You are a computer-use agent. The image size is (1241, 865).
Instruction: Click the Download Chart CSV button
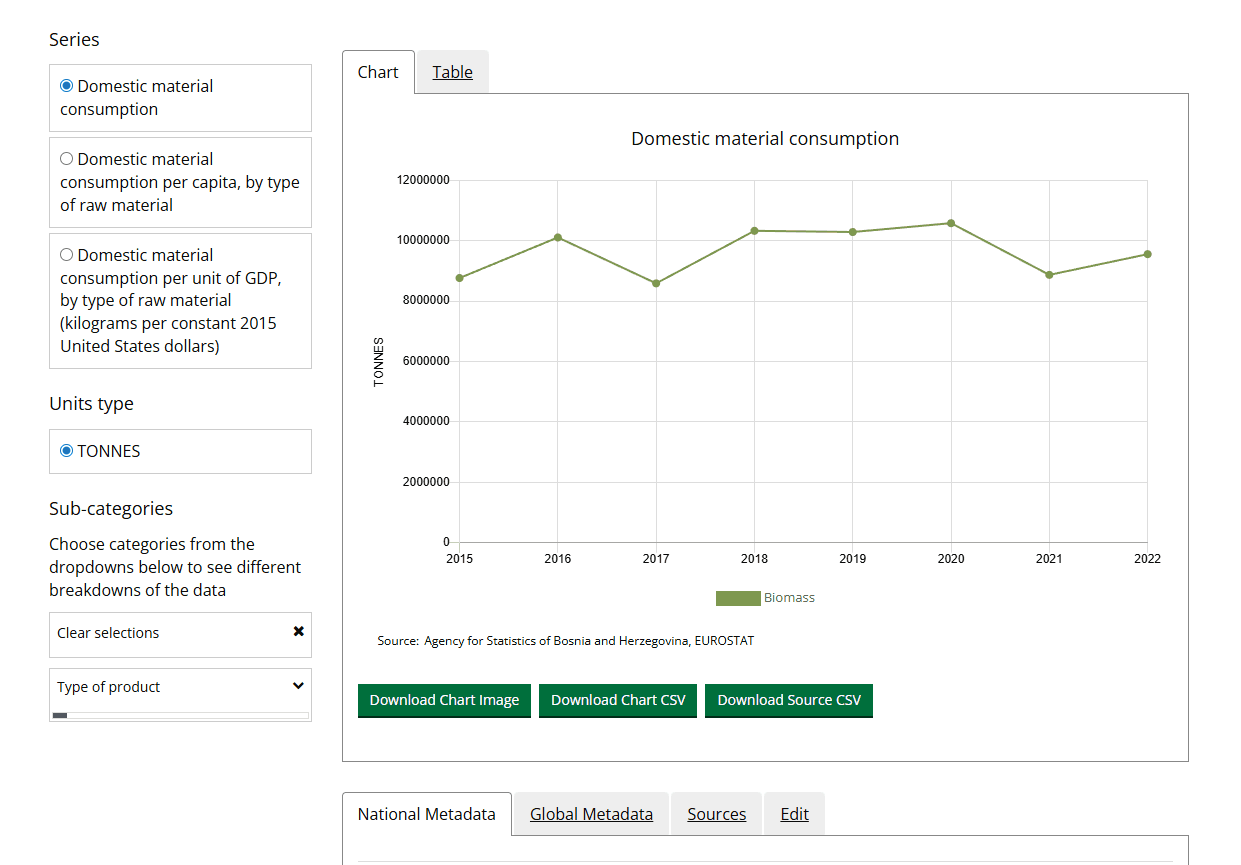618,700
